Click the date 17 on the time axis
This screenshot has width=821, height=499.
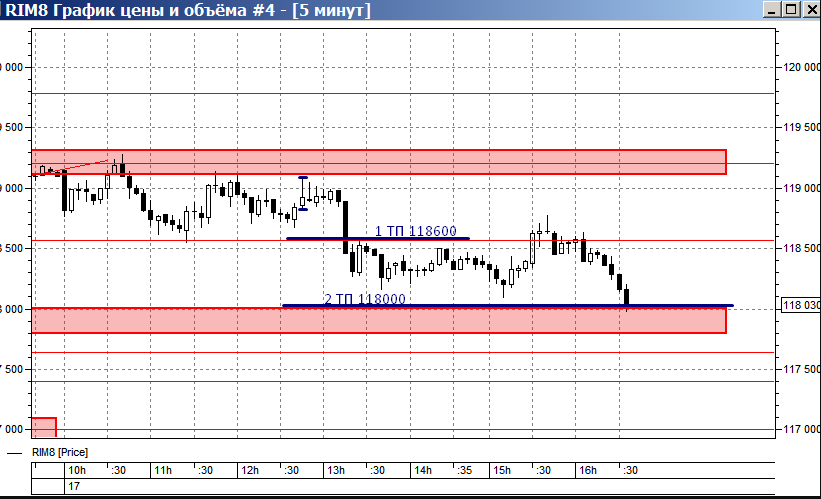74,486
